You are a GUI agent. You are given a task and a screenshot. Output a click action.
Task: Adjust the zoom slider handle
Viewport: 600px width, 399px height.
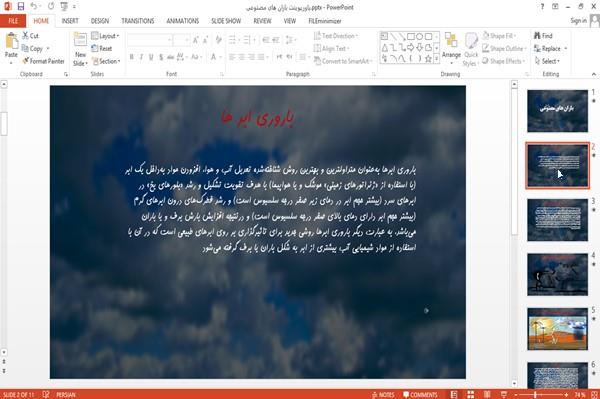536,395
